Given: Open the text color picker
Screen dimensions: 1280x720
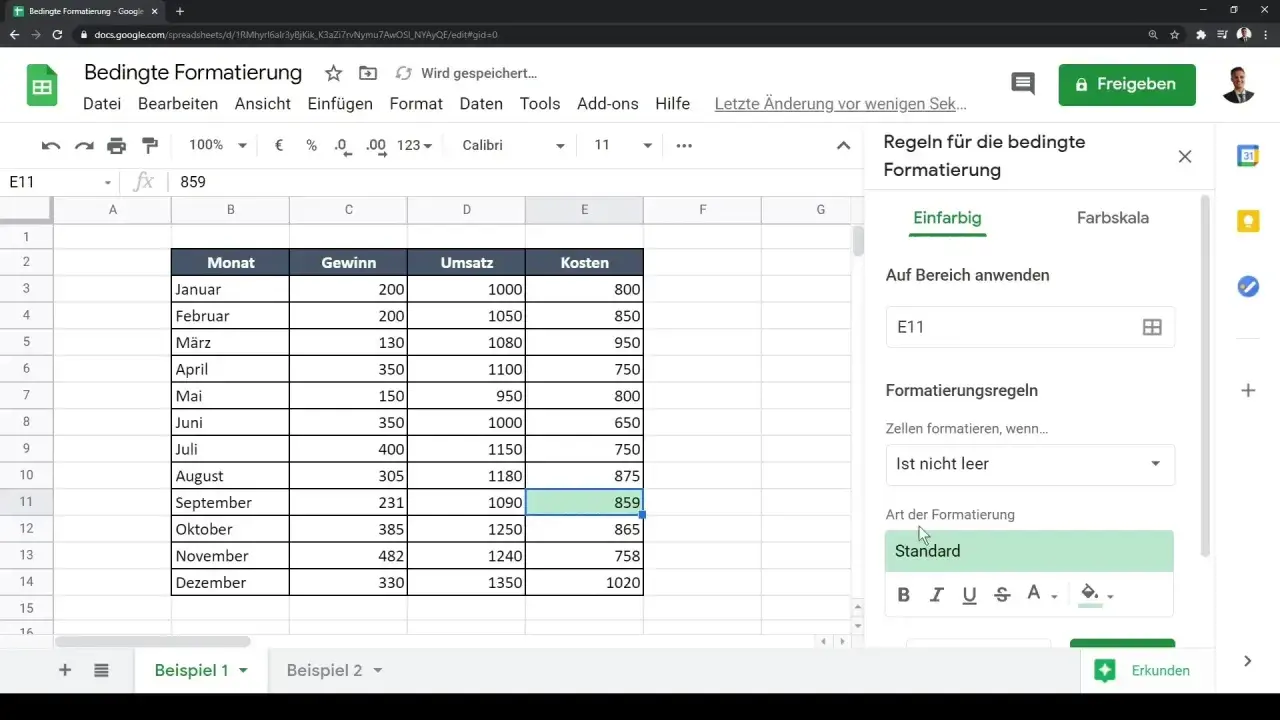Looking at the screenshot, I should (x=1041, y=595).
